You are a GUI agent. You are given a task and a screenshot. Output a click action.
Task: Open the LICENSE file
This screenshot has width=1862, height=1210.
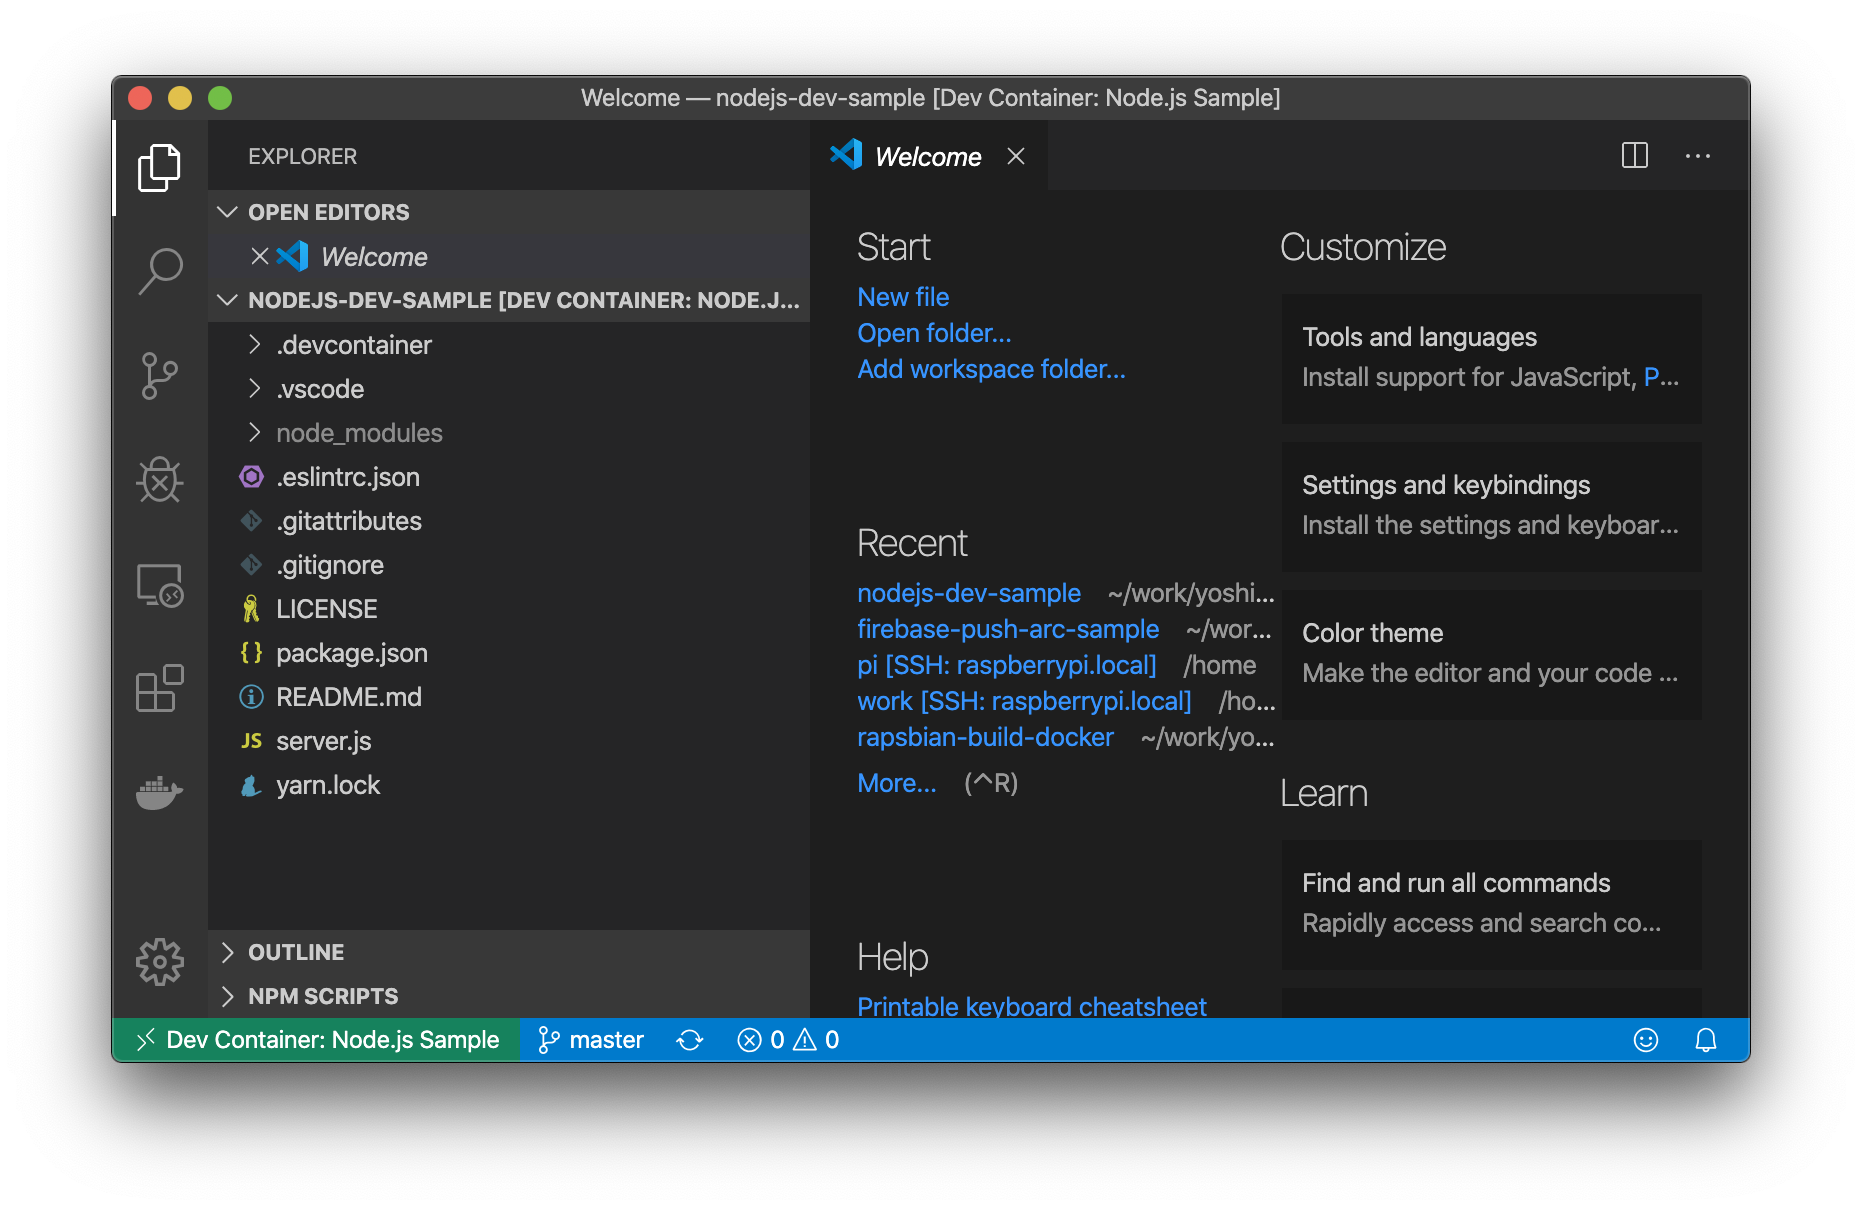tap(509, 609)
